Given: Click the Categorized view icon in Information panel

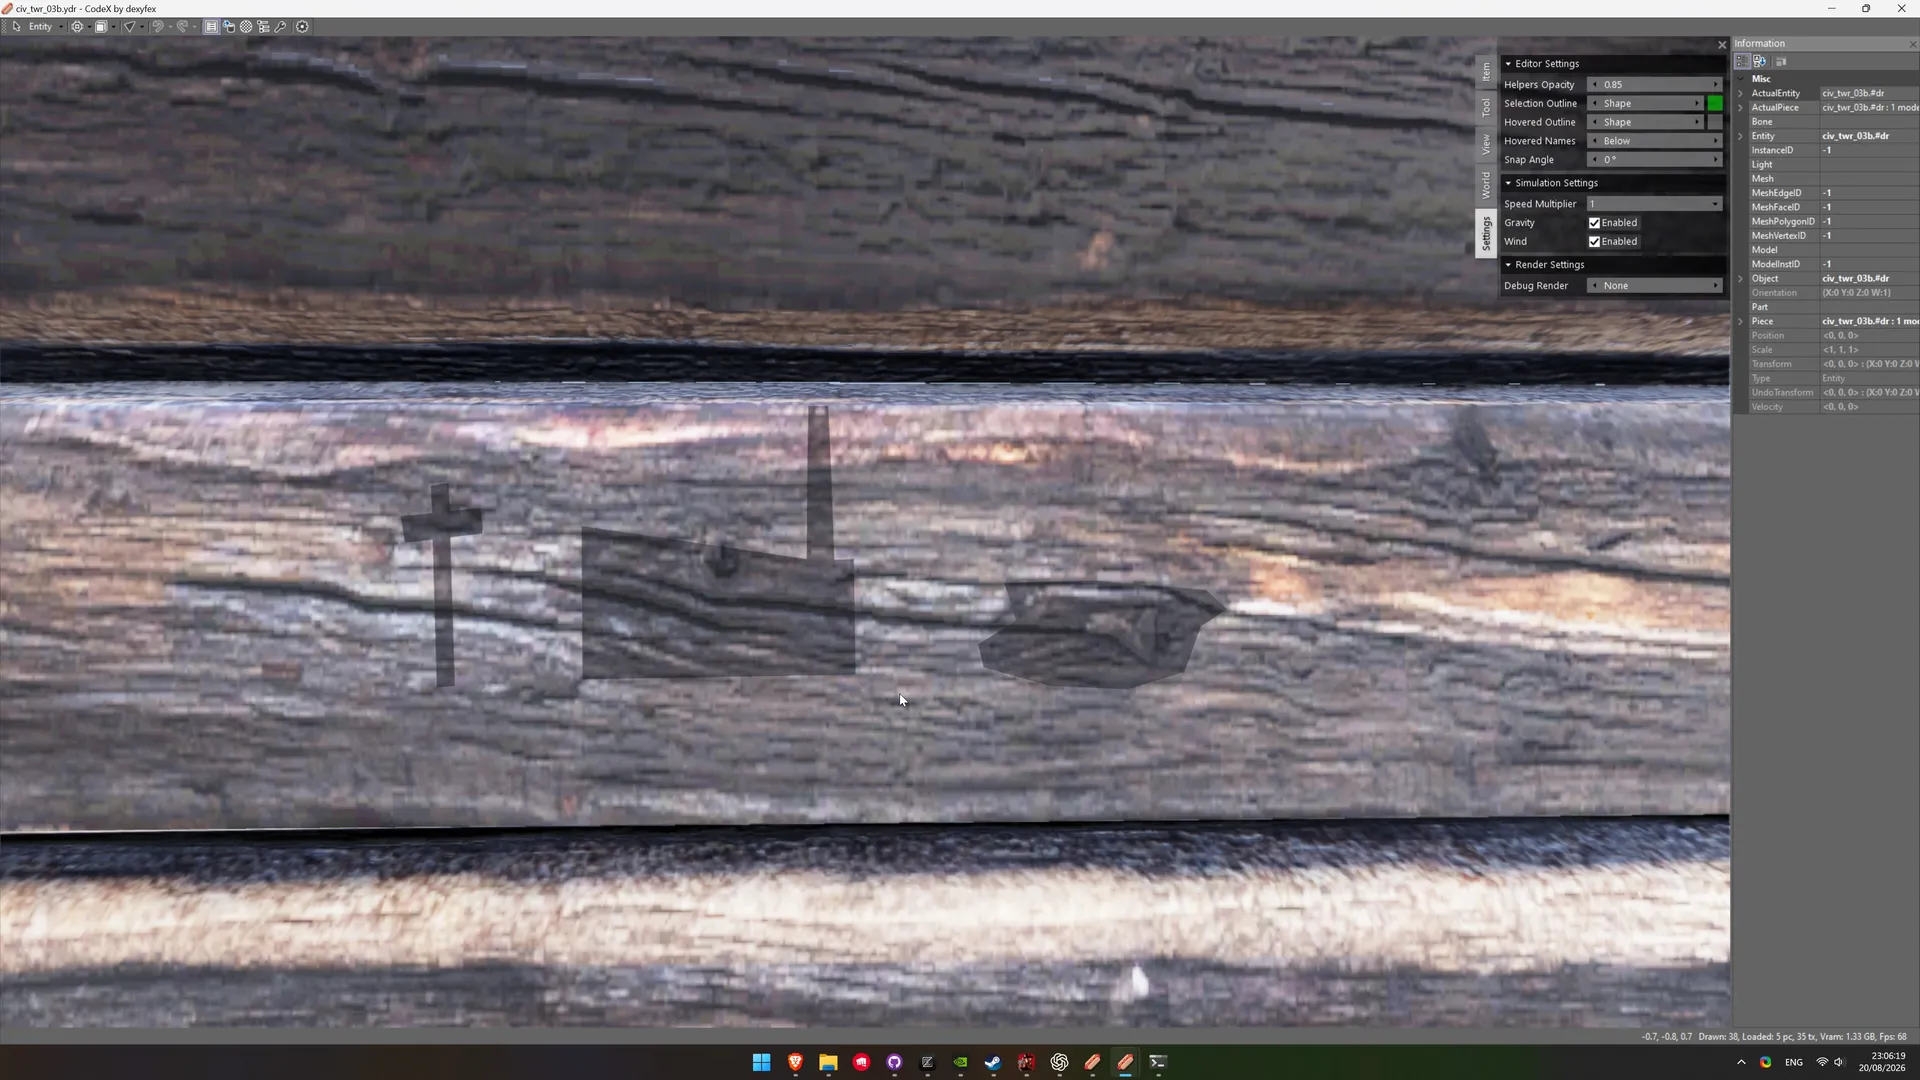Looking at the screenshot, I should 1743,62.
